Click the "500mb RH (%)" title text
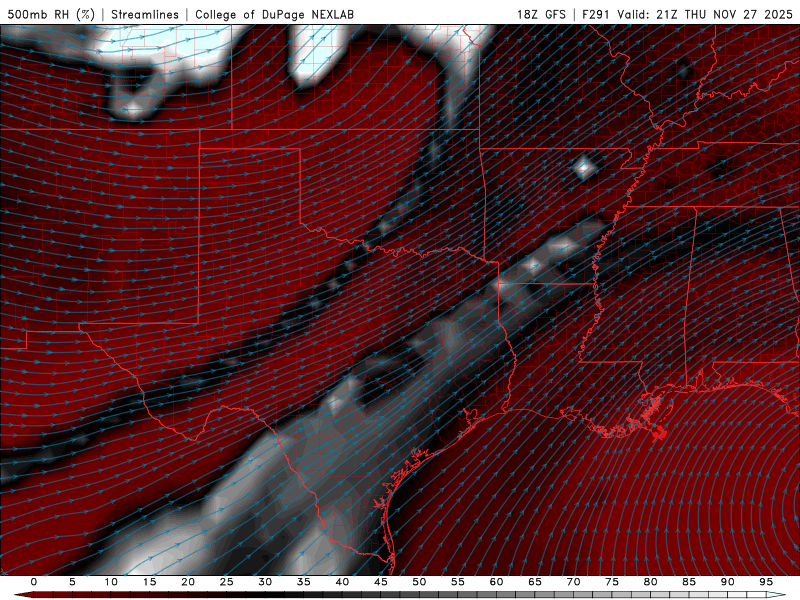 point(51,14)
